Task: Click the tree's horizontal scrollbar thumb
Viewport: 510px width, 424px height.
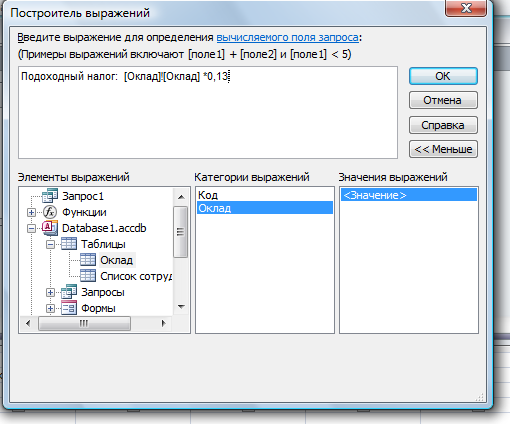Action: coord(84,323)
